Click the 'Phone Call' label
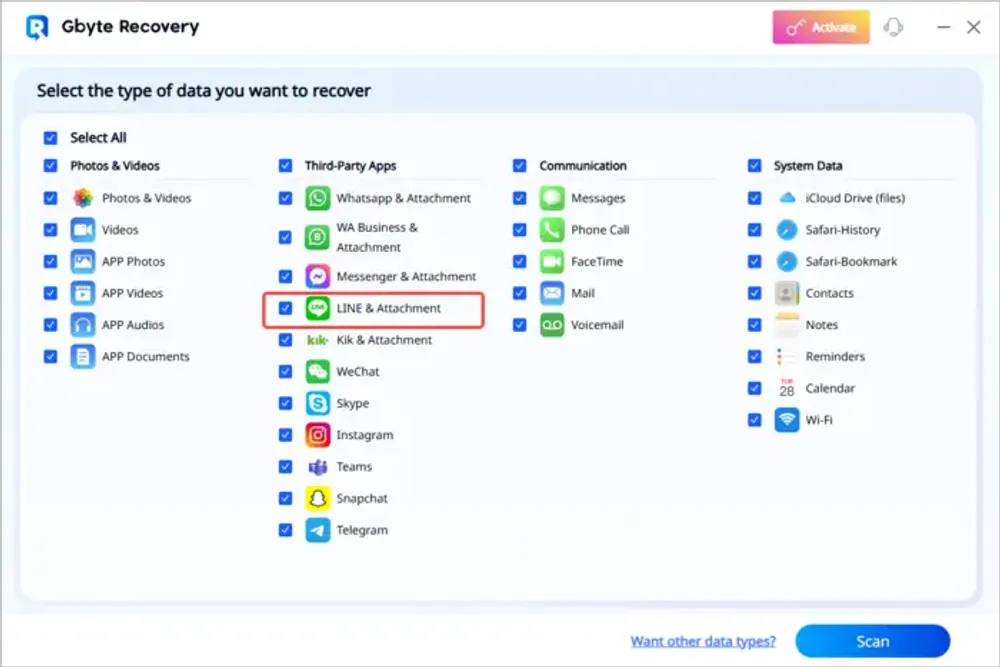Screen dimensions: 1000x667 600,230
